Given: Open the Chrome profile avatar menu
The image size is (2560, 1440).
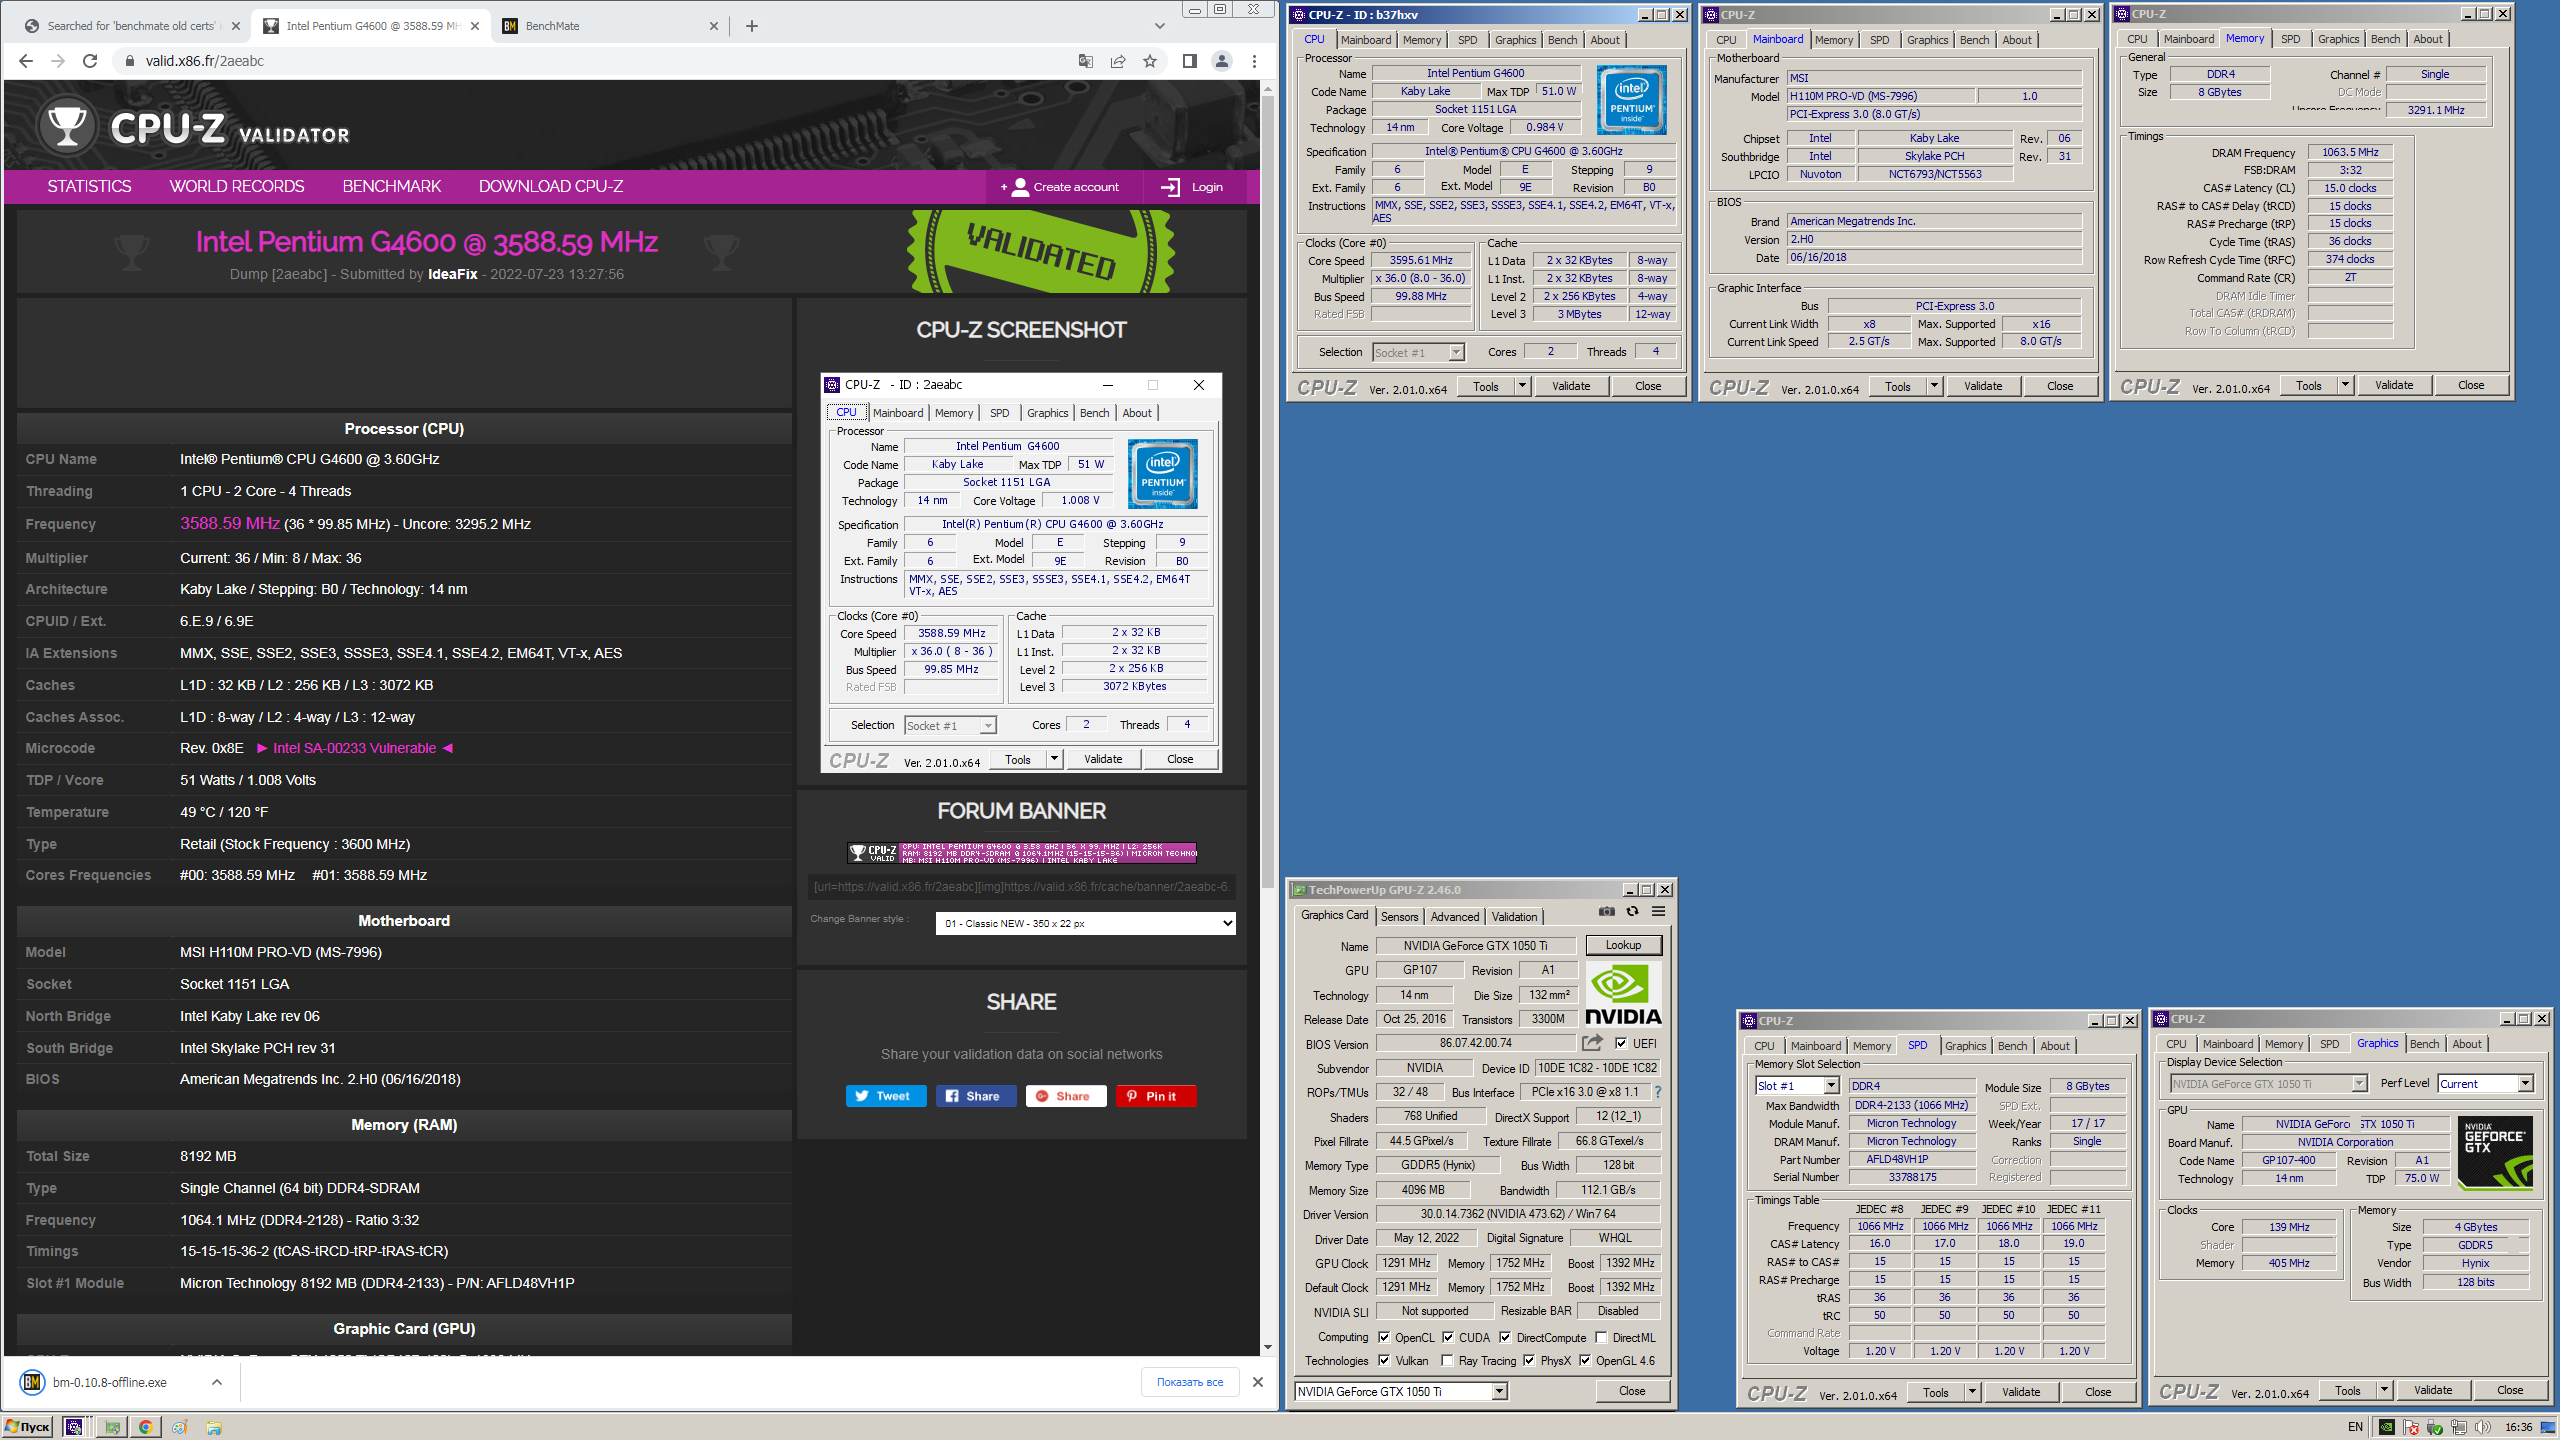Looking at the screenshot, I should tap(1222, 61).
